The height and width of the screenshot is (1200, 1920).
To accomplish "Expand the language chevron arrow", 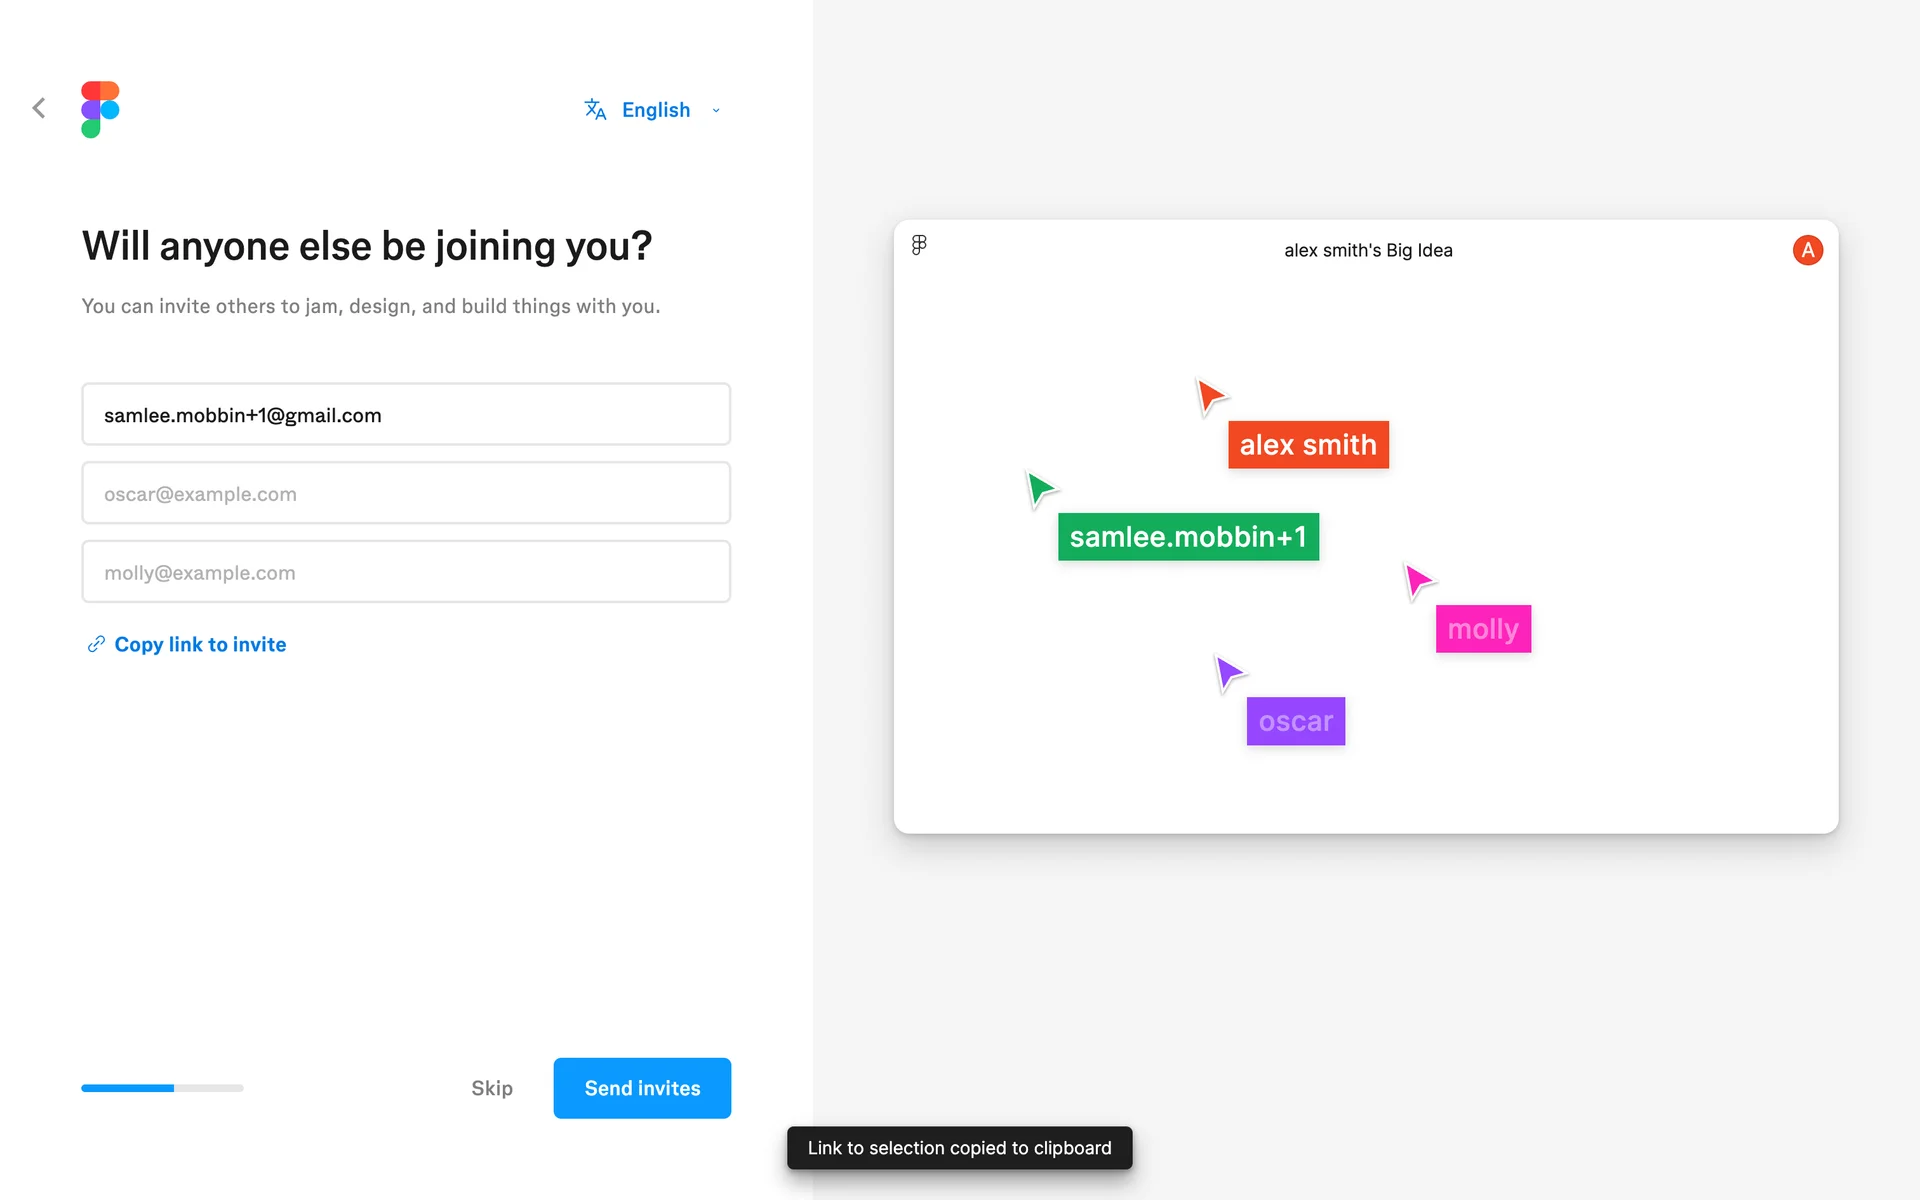I will pos(716,111).
